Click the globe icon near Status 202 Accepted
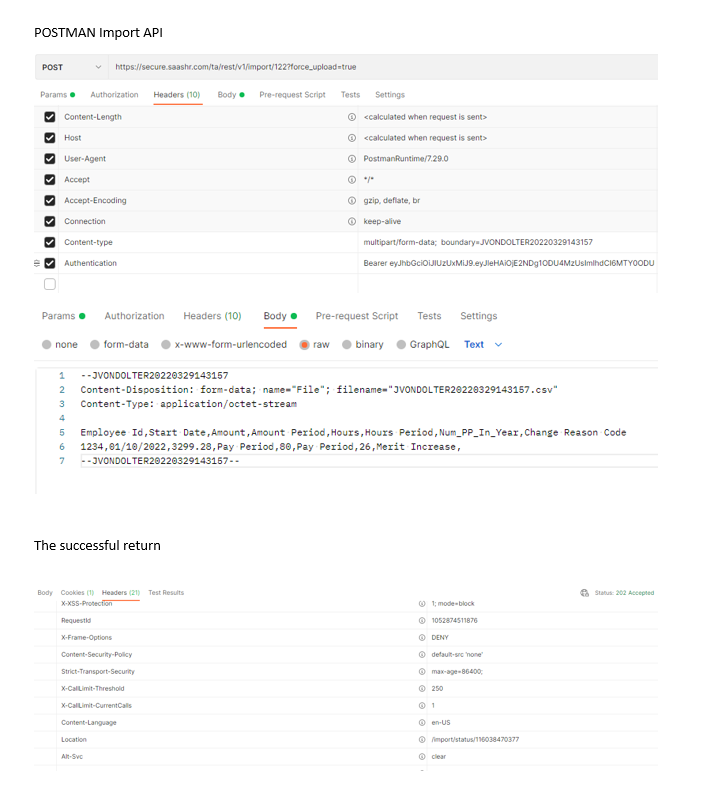The width and height of the screenshot is (705, 804). [584, 592]
